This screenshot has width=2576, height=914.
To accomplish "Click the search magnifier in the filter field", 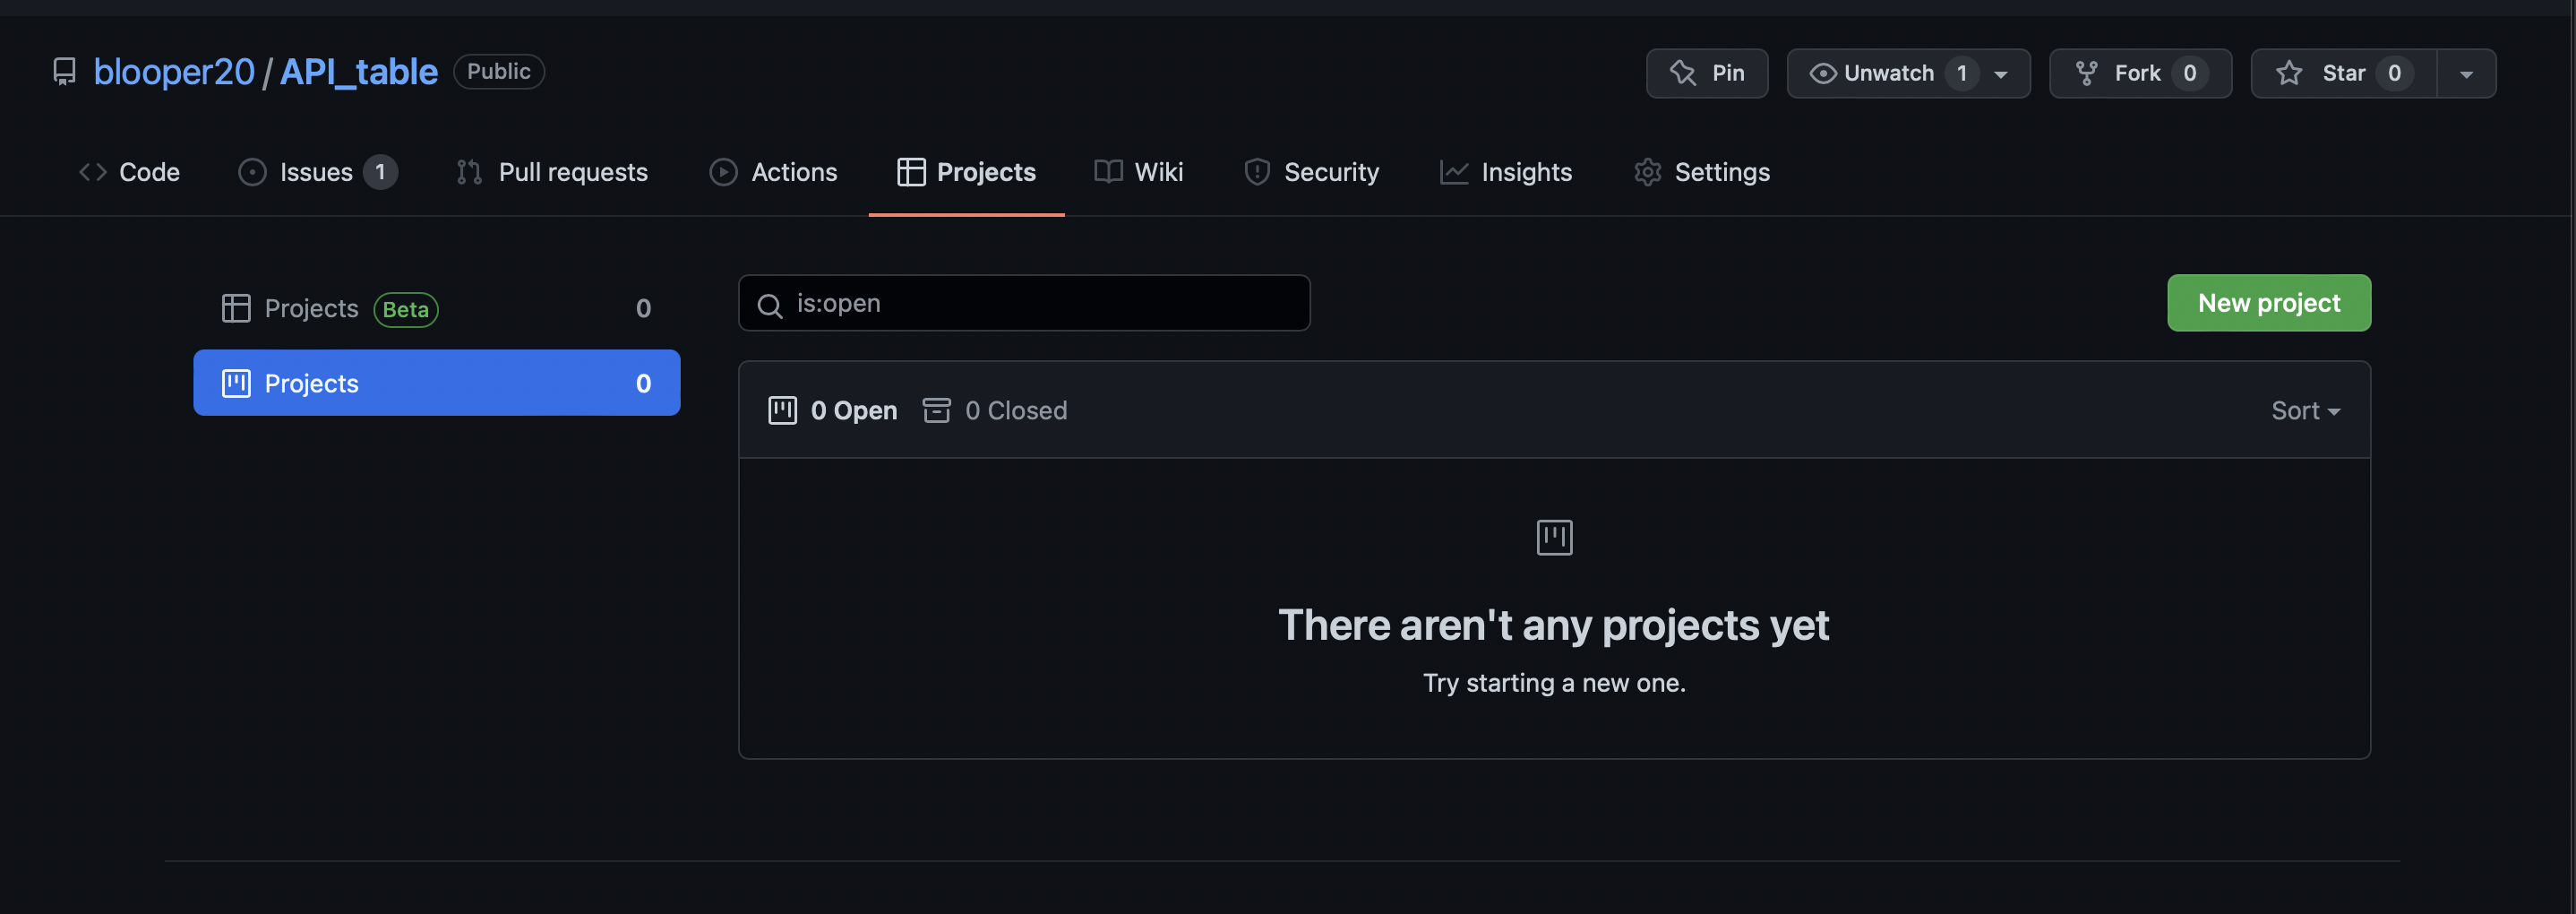I will tap(770, 305).
